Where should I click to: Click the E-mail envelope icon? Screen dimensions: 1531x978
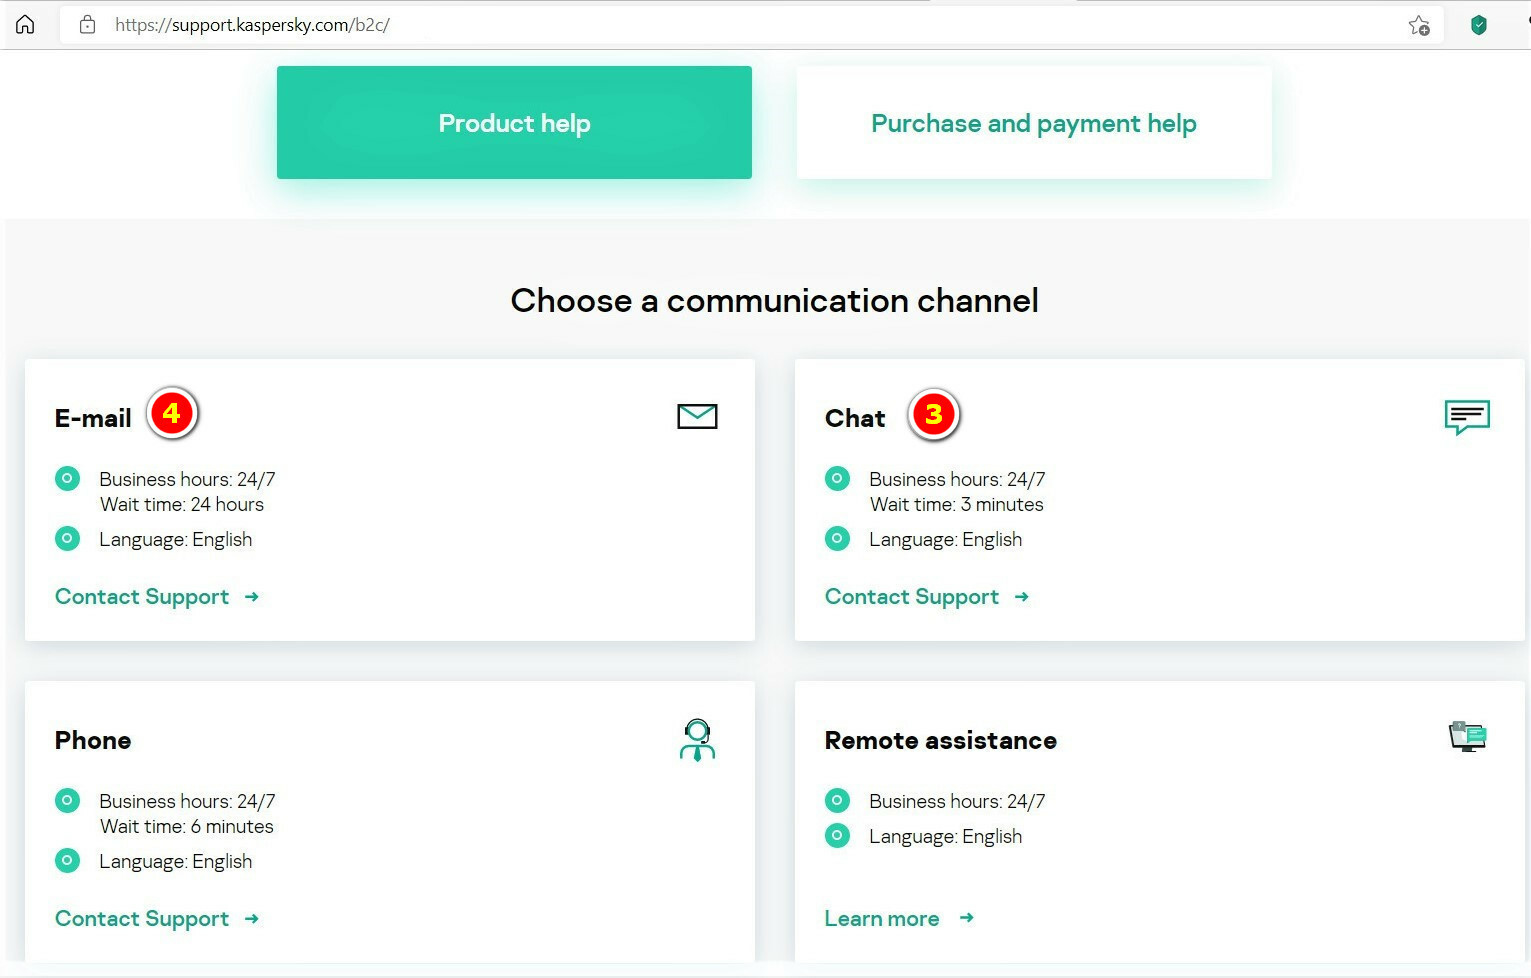point(697,416)
